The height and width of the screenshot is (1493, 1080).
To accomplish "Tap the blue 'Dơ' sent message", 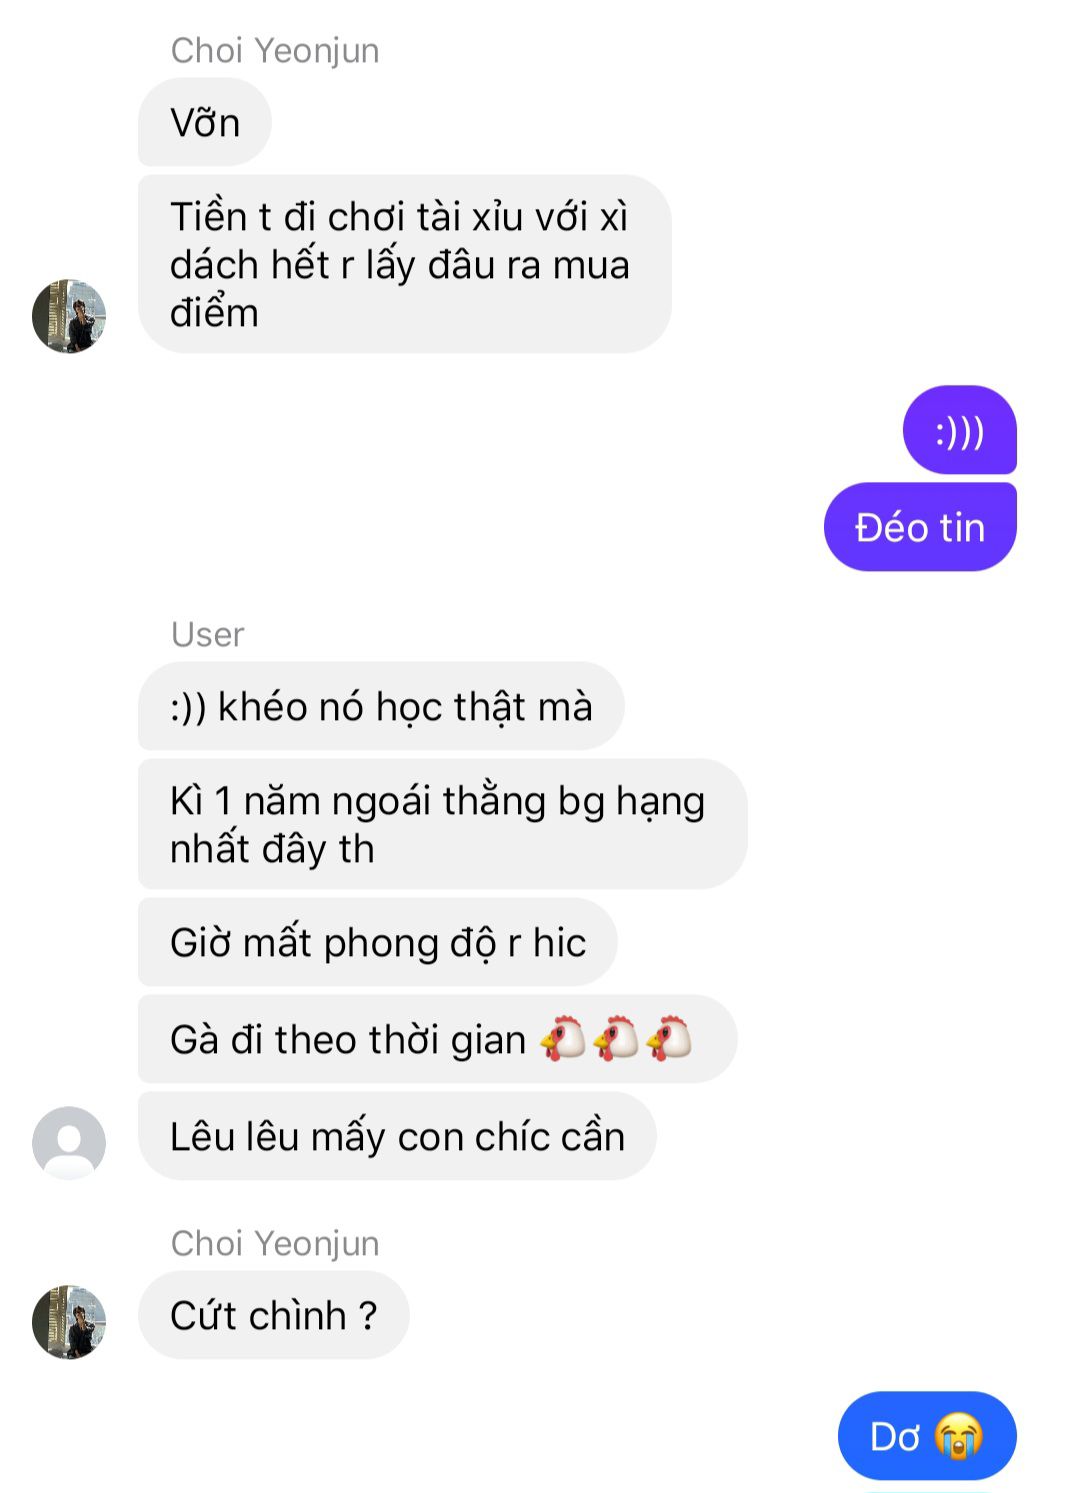I will pyautogui.click(x=927, y=1436).
